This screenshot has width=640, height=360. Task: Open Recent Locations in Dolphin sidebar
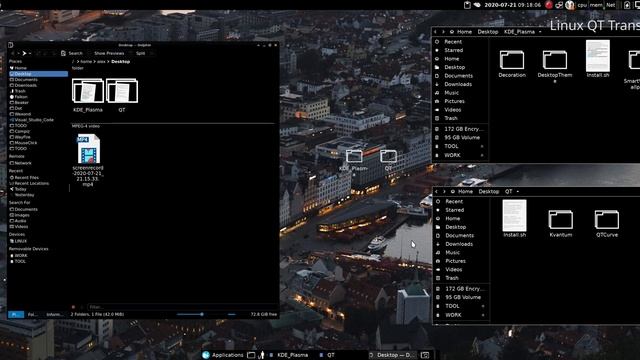coord(29,183)
